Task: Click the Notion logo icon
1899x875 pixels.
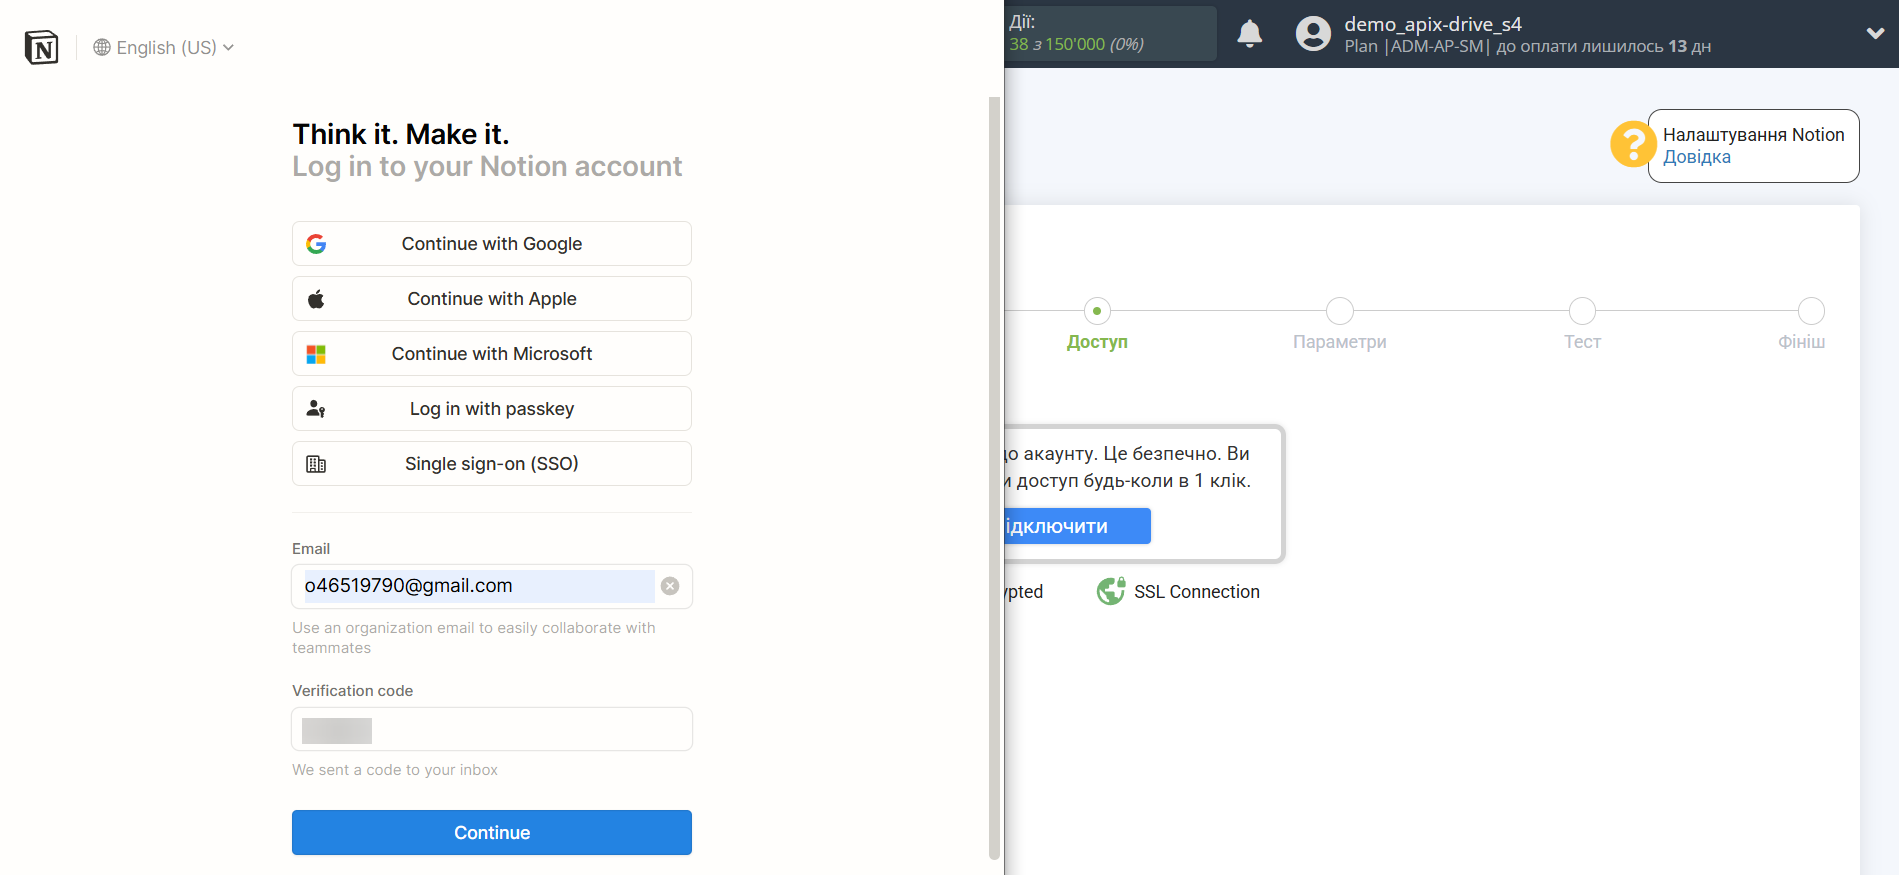Action: [41, 47]
